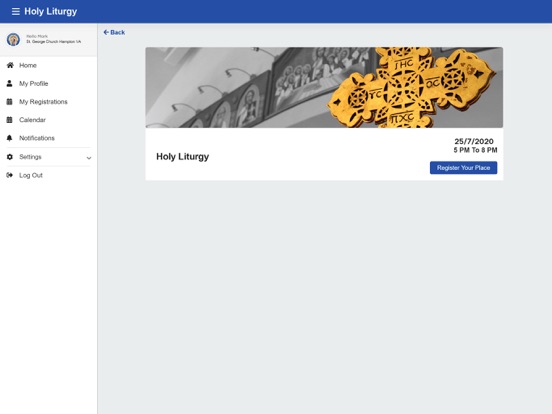Click the Calendar sidebar icon
The image size is (552, 414).
10,120
